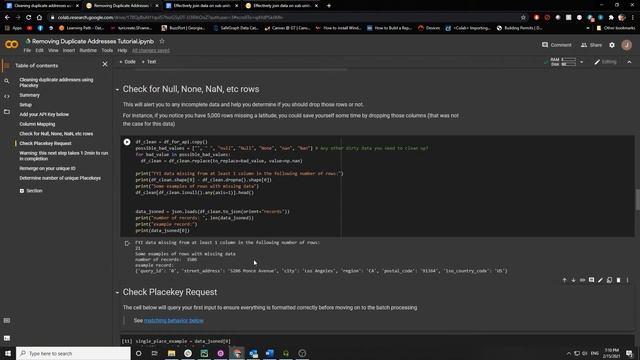Open the Tools menu
This screenshot has width=640, height=360.
107,51
